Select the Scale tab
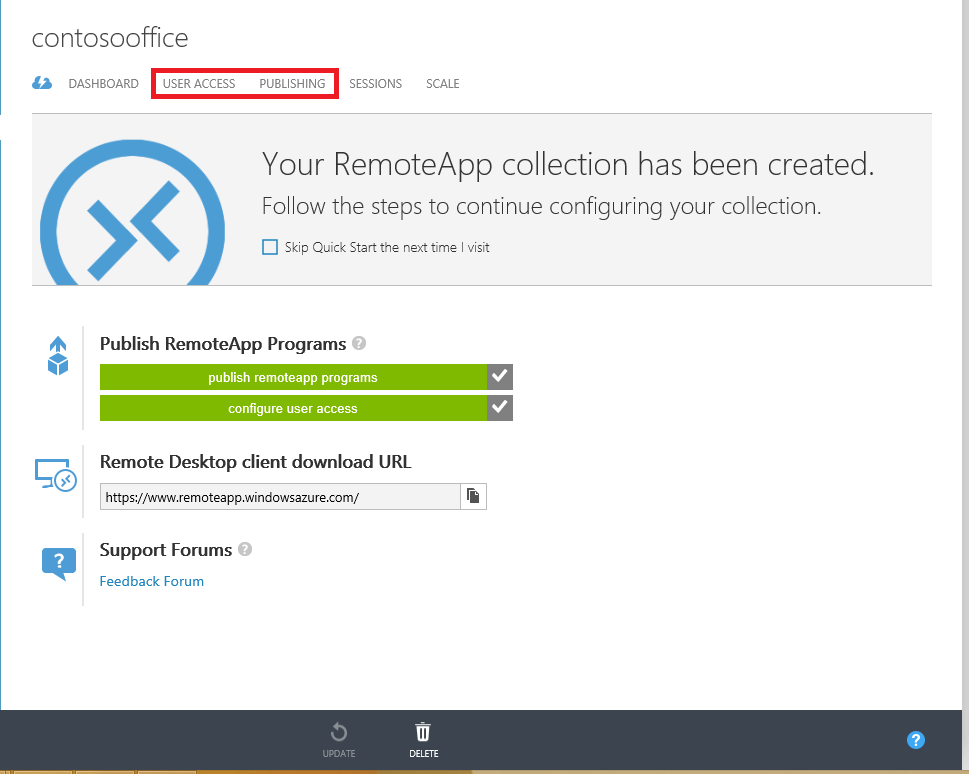The height and width of the screenshot is (774, 969). 442,83
